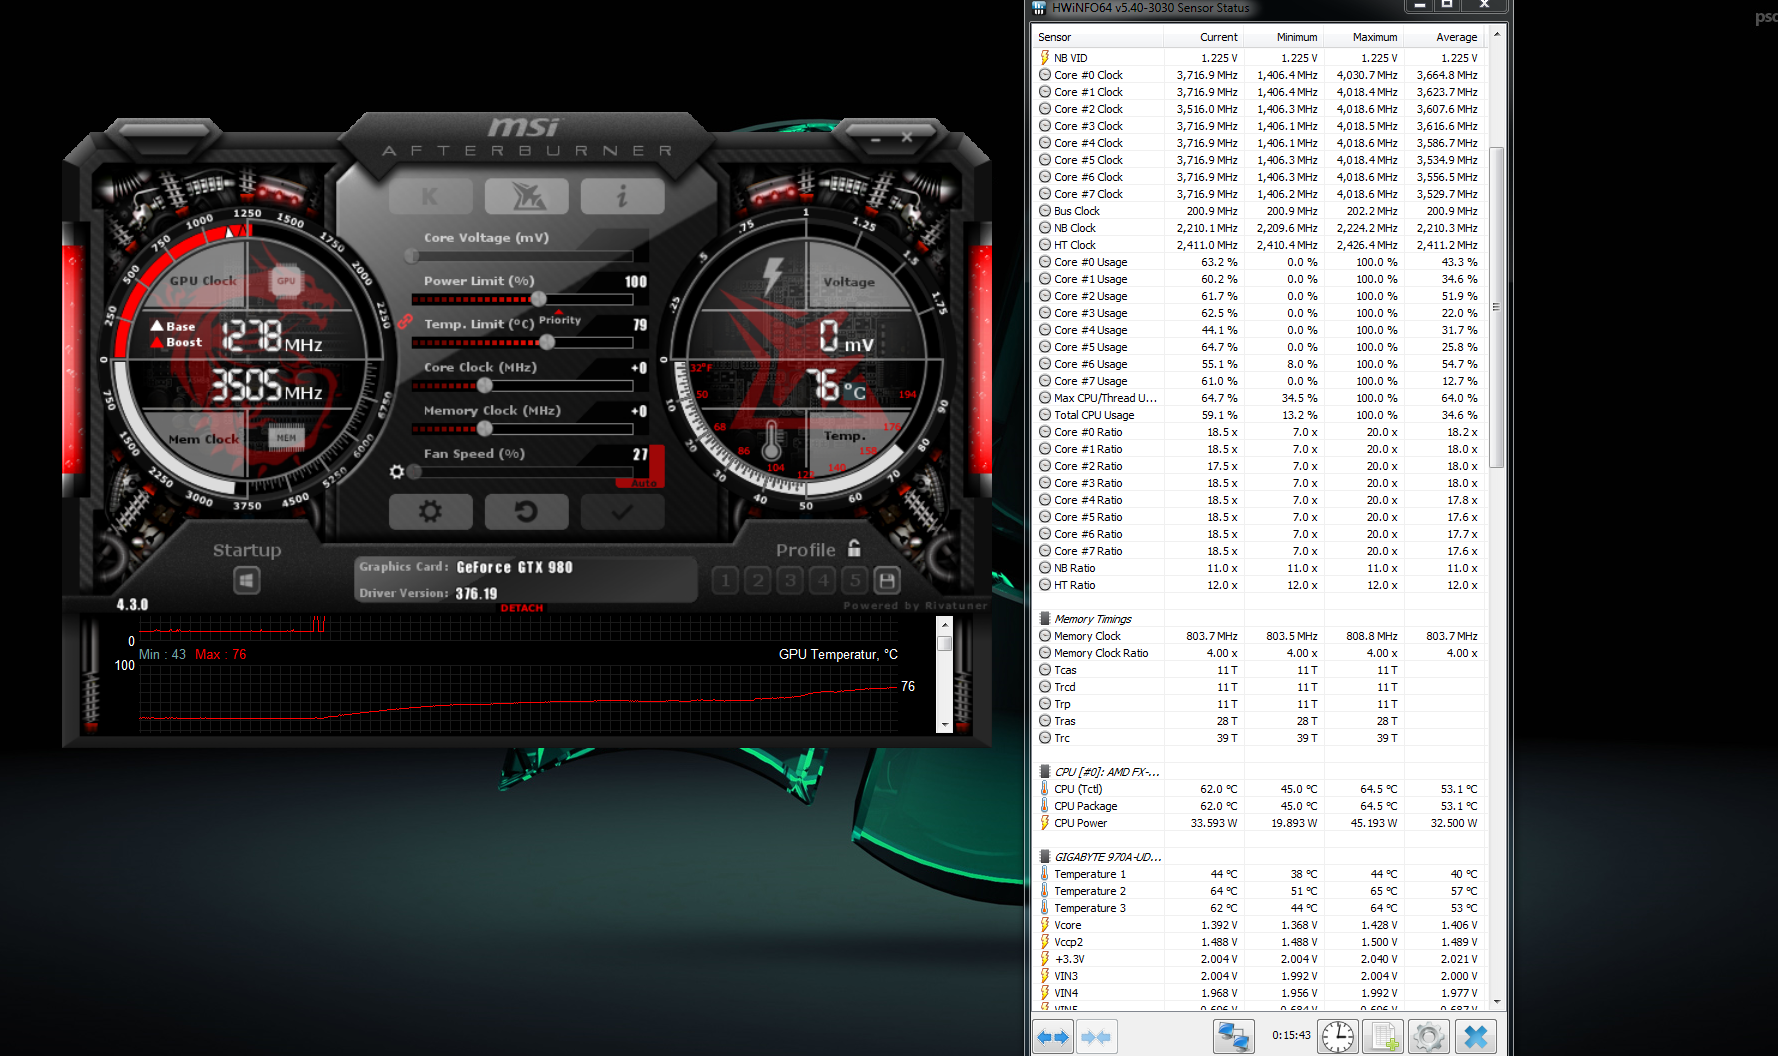This screenshot has width=1778, height=1056.
Task: Start HWiNFO sensor logging to file
Action: pos(1384,1036)
